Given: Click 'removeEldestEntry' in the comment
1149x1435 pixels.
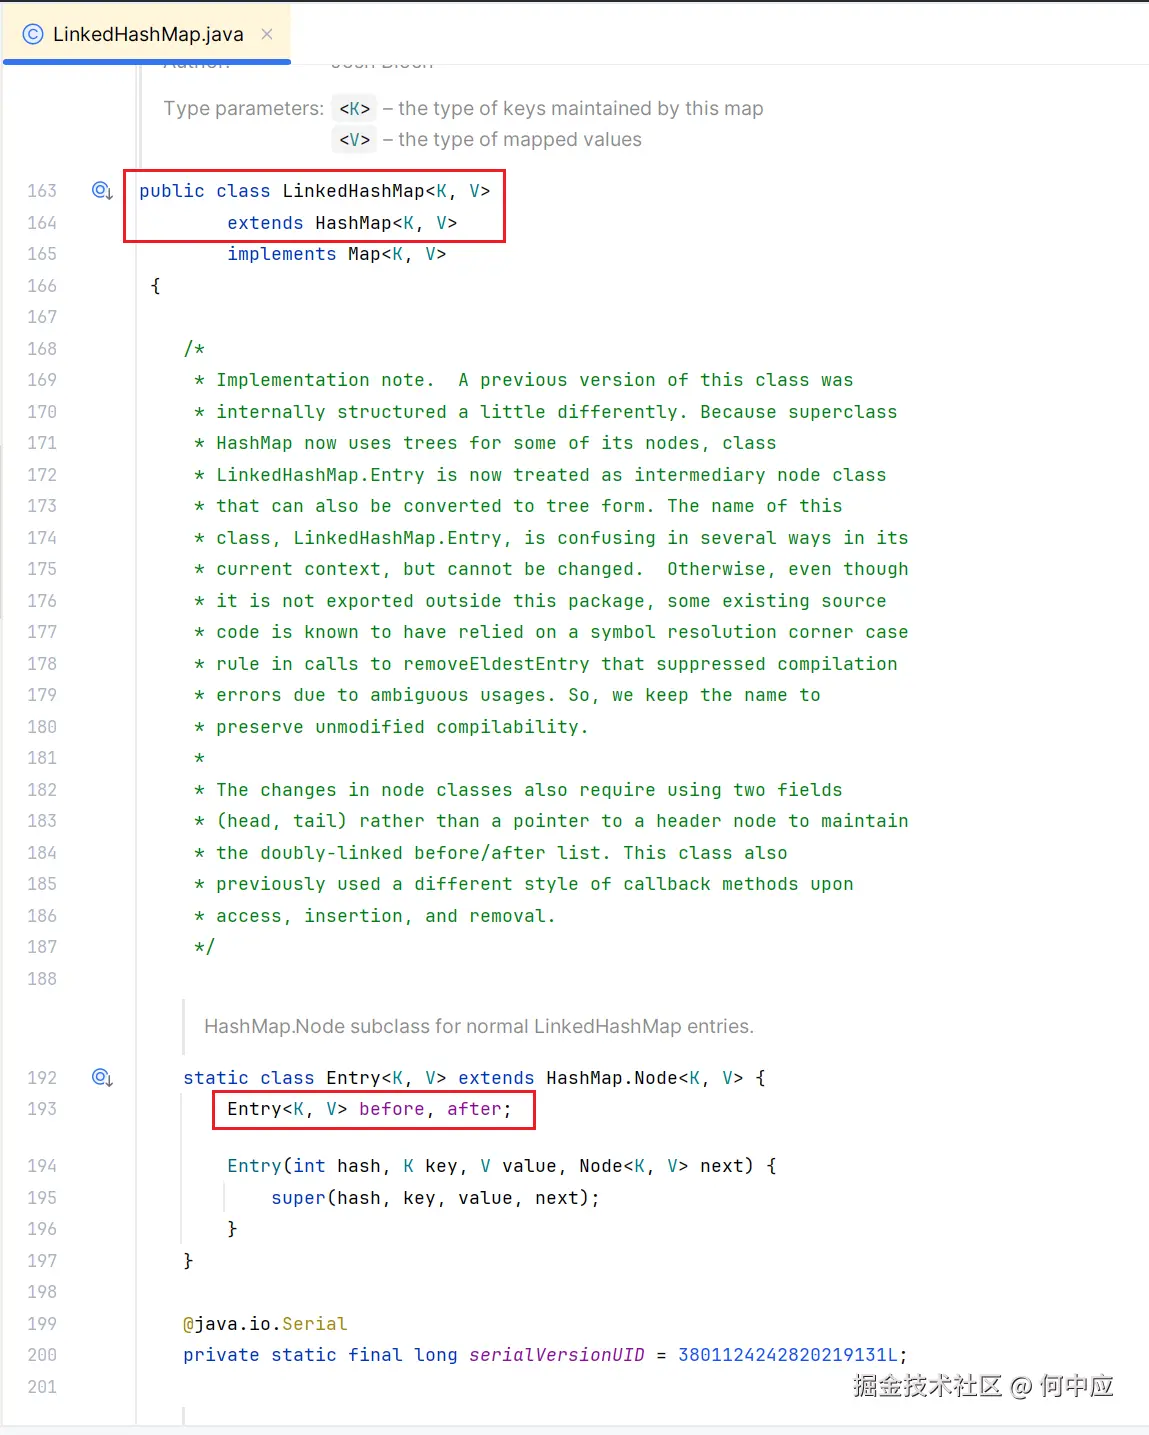Looking at the screenshot, I should (496, 664).
